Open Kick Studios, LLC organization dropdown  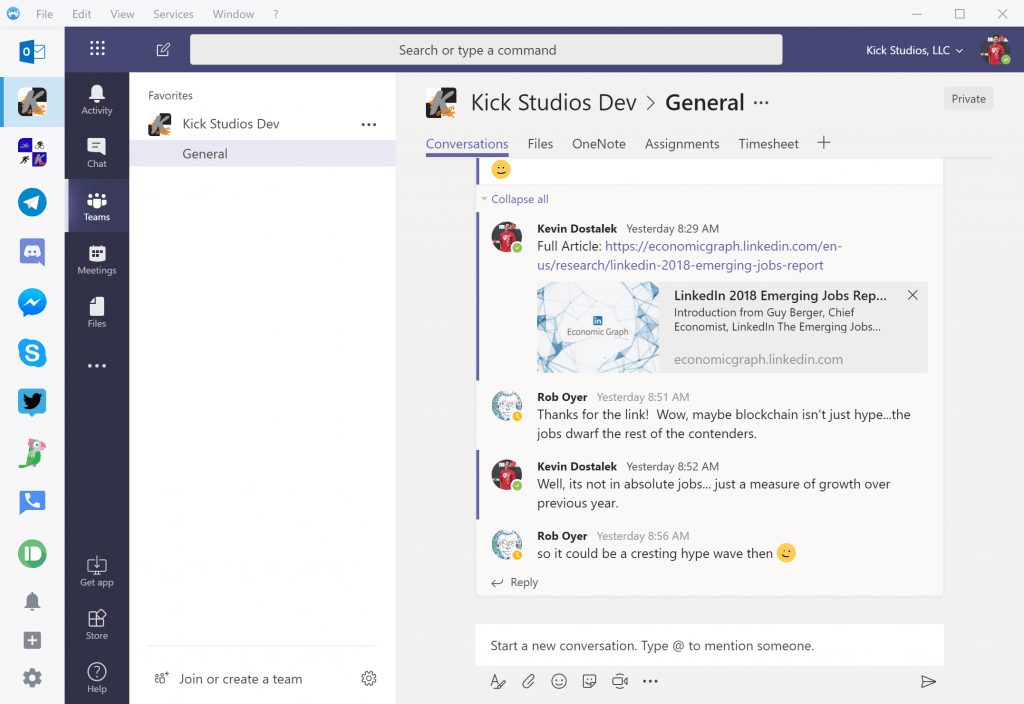[914, 50]
